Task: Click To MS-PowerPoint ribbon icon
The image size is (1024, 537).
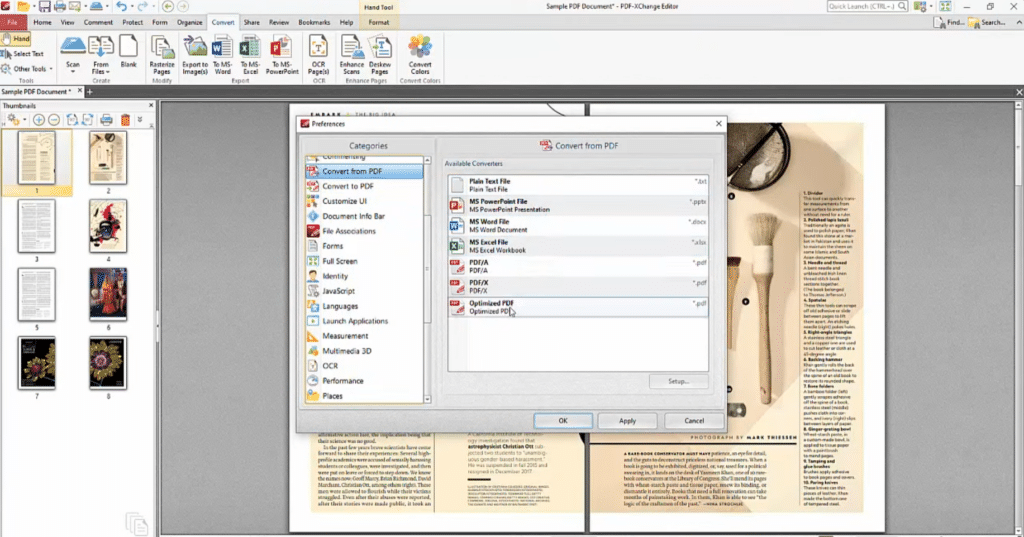Action: 281,55
